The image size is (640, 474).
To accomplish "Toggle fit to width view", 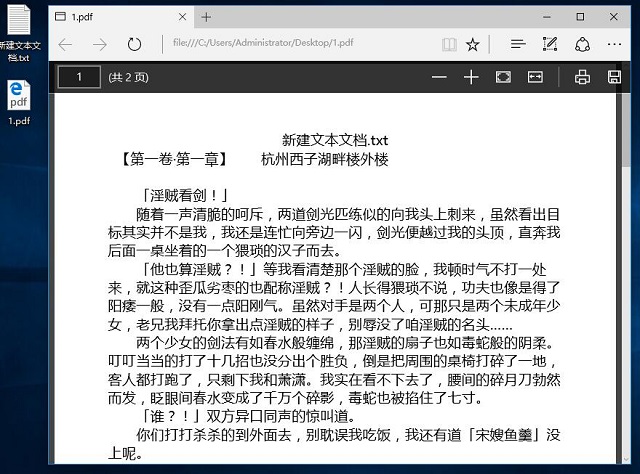I will pos(535,77).
